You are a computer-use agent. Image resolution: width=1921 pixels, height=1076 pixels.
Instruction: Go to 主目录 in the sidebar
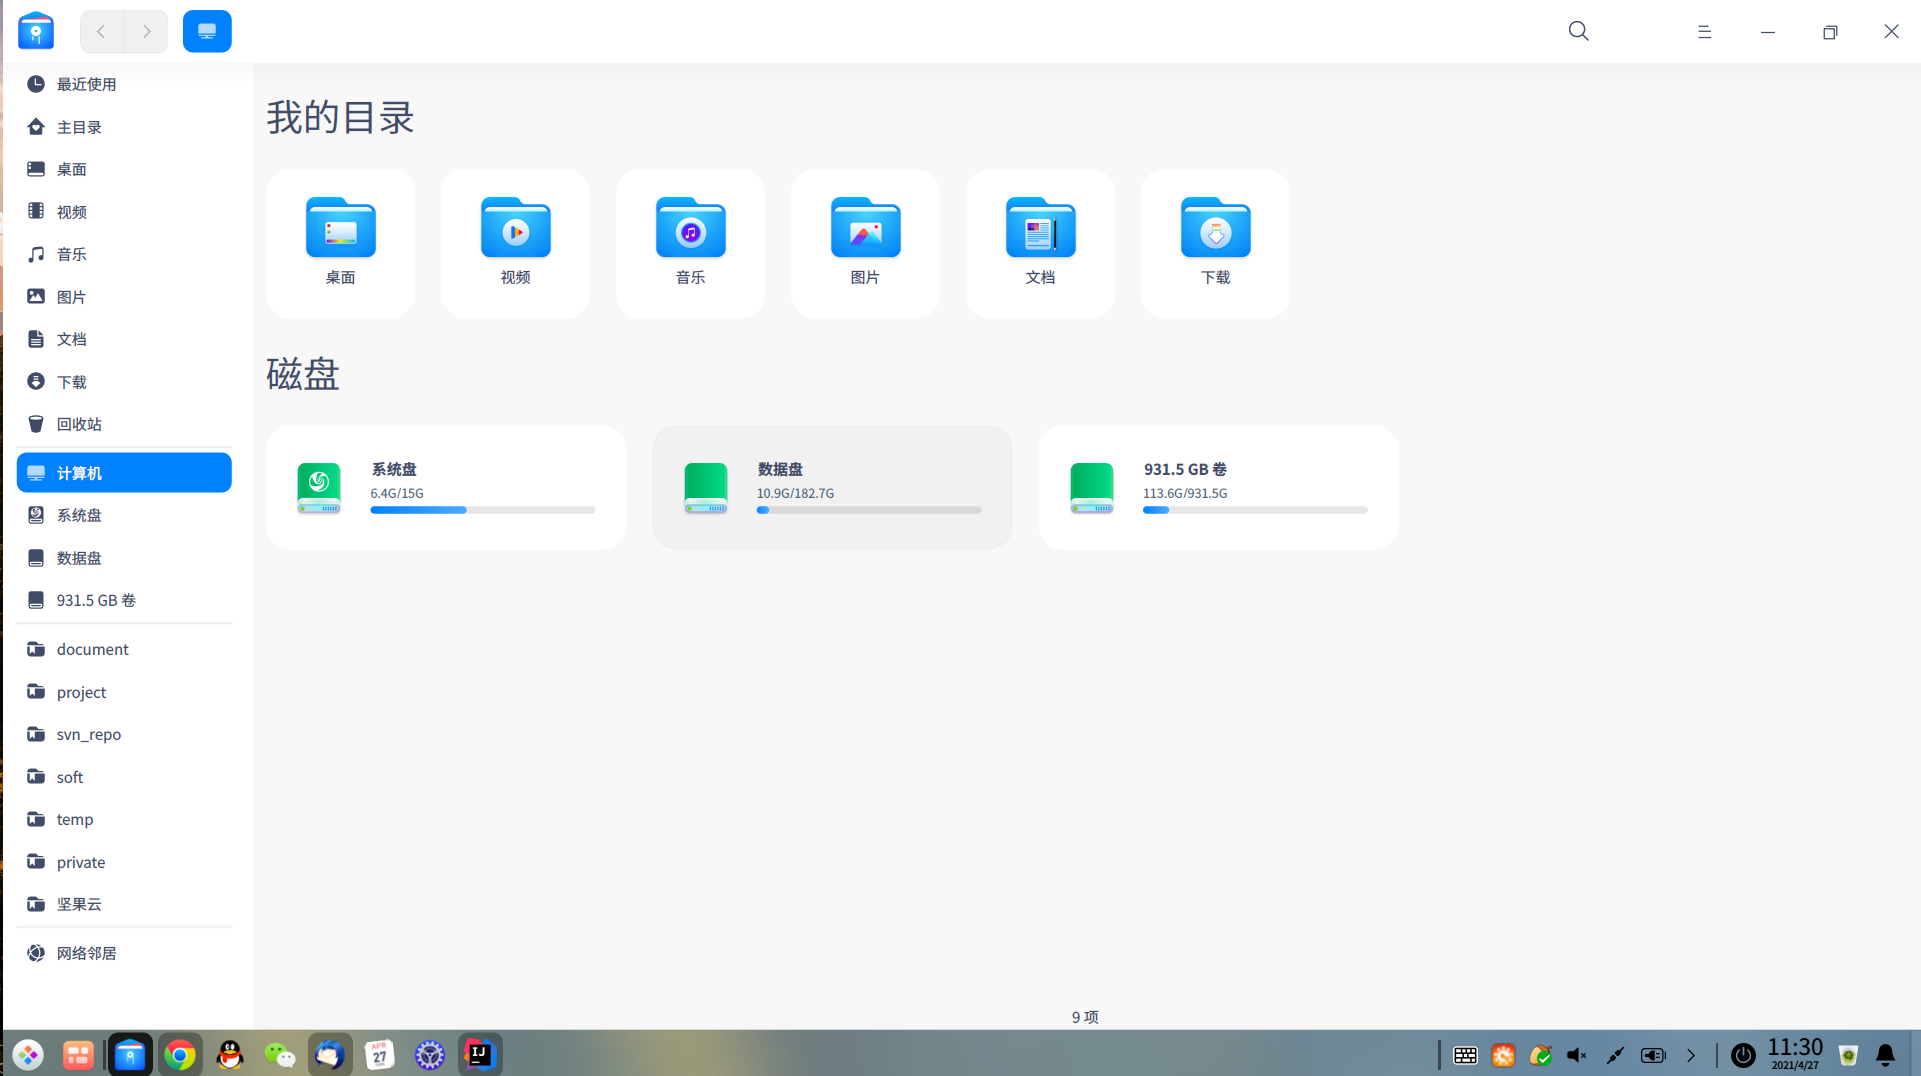click(124, 127)
